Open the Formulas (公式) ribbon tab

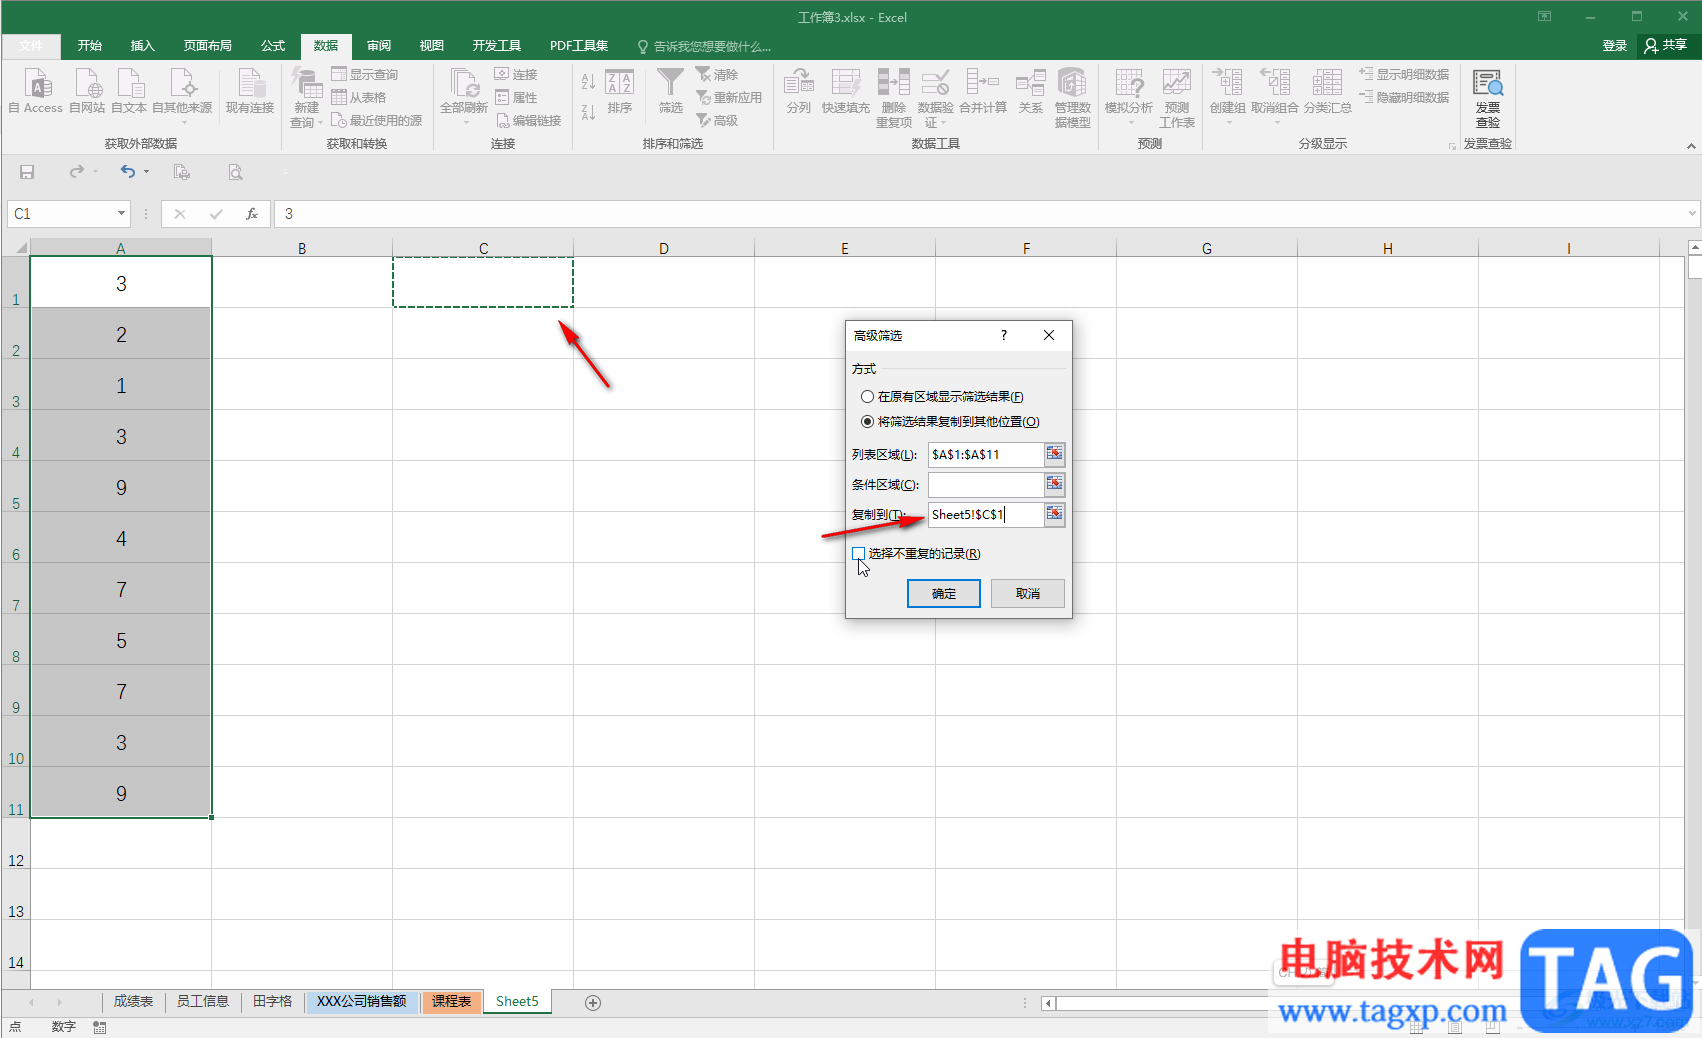coord(273,46)
